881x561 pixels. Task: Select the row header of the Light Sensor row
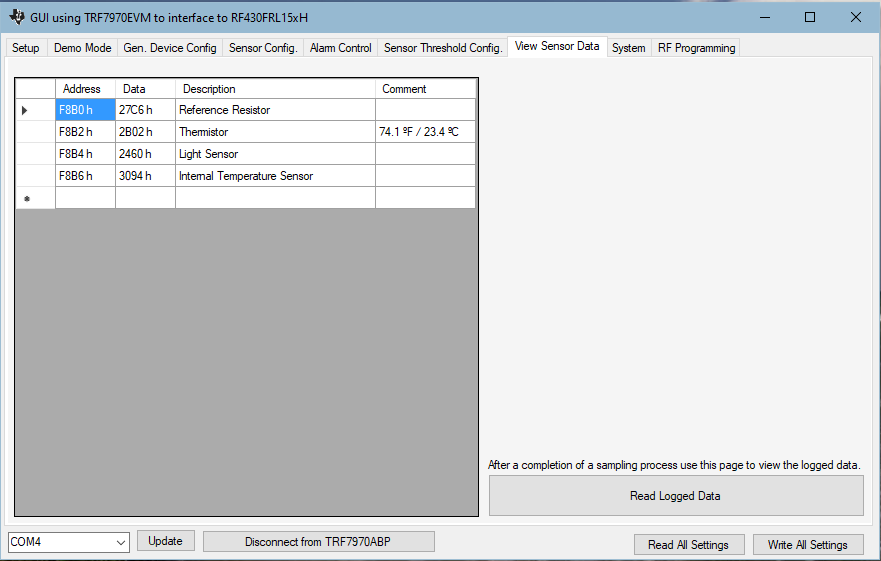click(35, 154)
